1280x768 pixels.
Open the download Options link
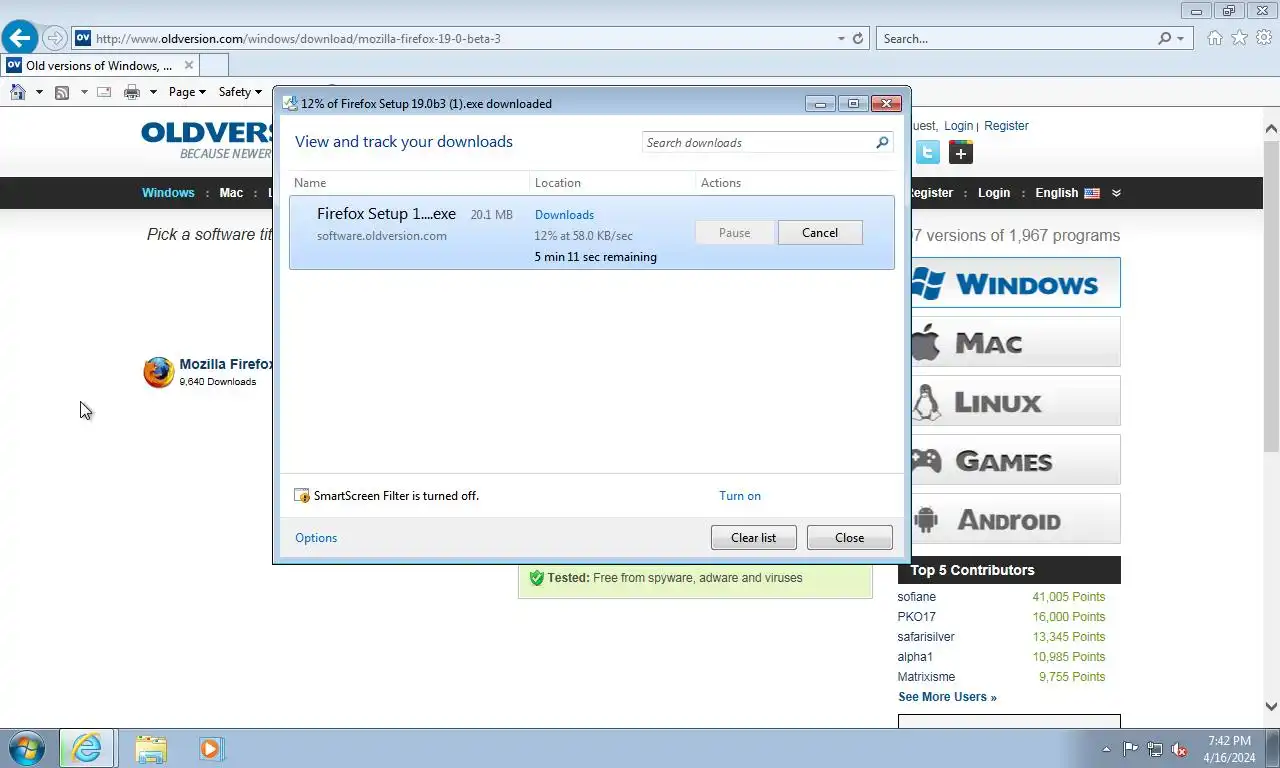click(316, 538)
